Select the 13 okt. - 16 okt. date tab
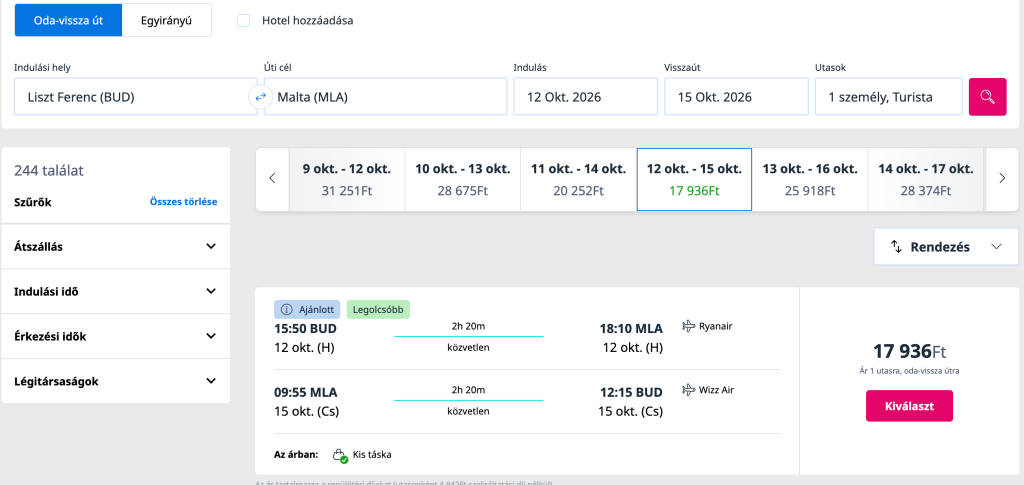This screenshot has width=1024, height=485. 810,180
